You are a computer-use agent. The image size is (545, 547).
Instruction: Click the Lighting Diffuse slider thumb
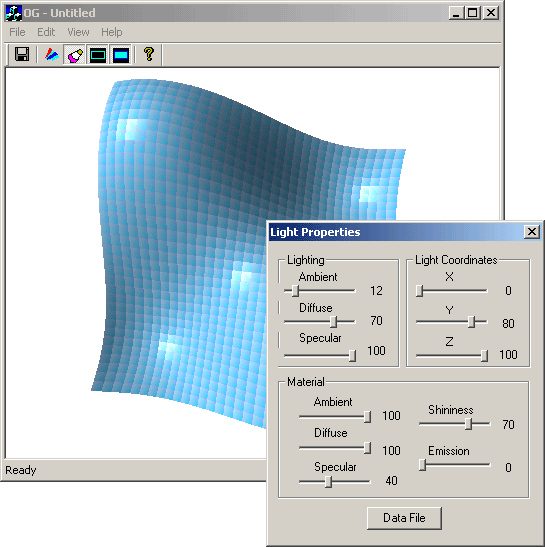tap(333, 321)
